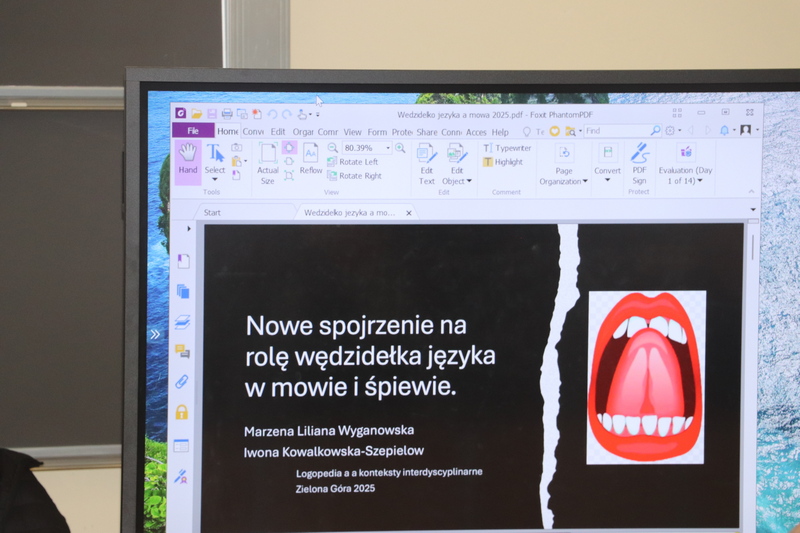Screen dimensions: 800x533
Task: Click the Find search field
Action: (x=615, y=131)
